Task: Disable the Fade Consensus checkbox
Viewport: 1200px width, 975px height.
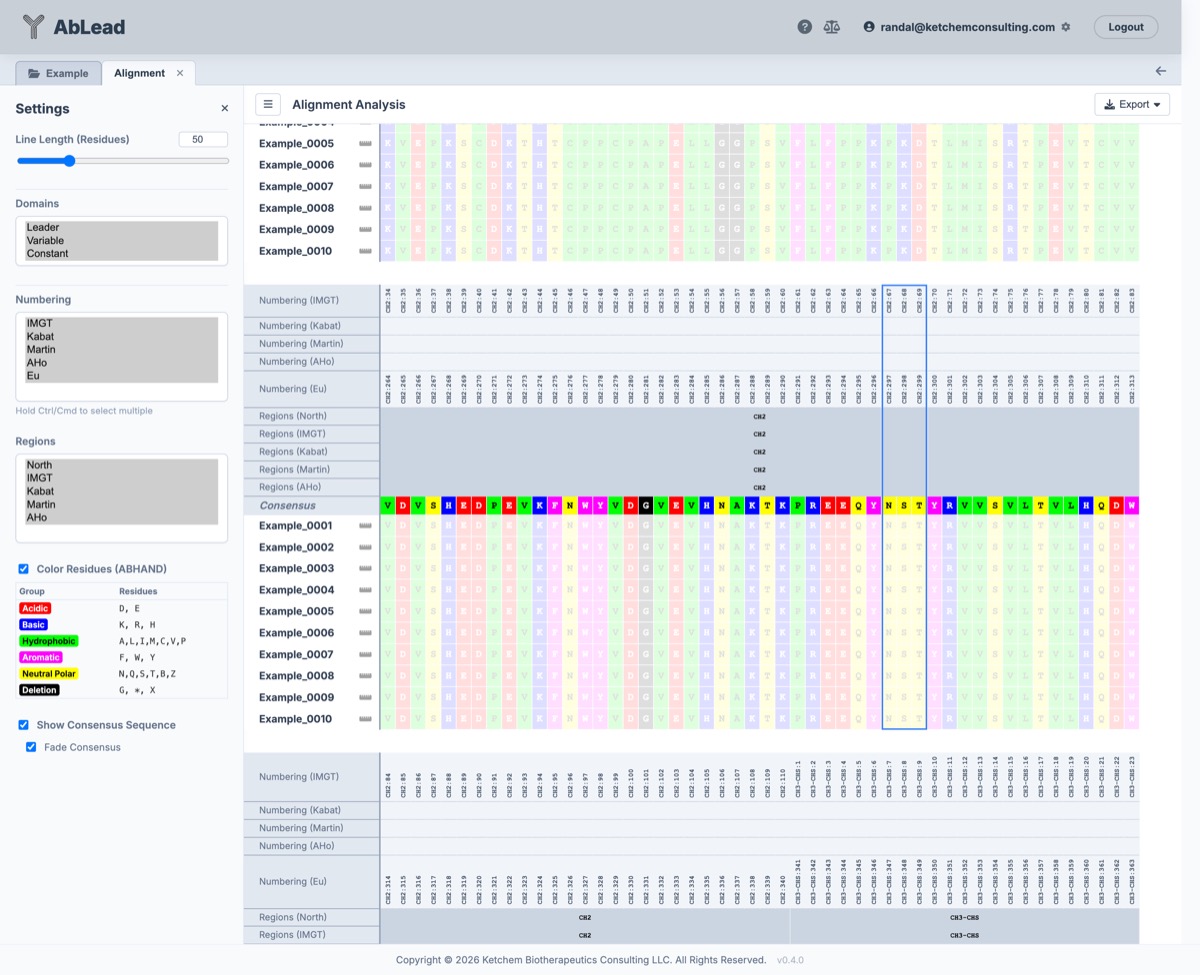Action: 31,747
